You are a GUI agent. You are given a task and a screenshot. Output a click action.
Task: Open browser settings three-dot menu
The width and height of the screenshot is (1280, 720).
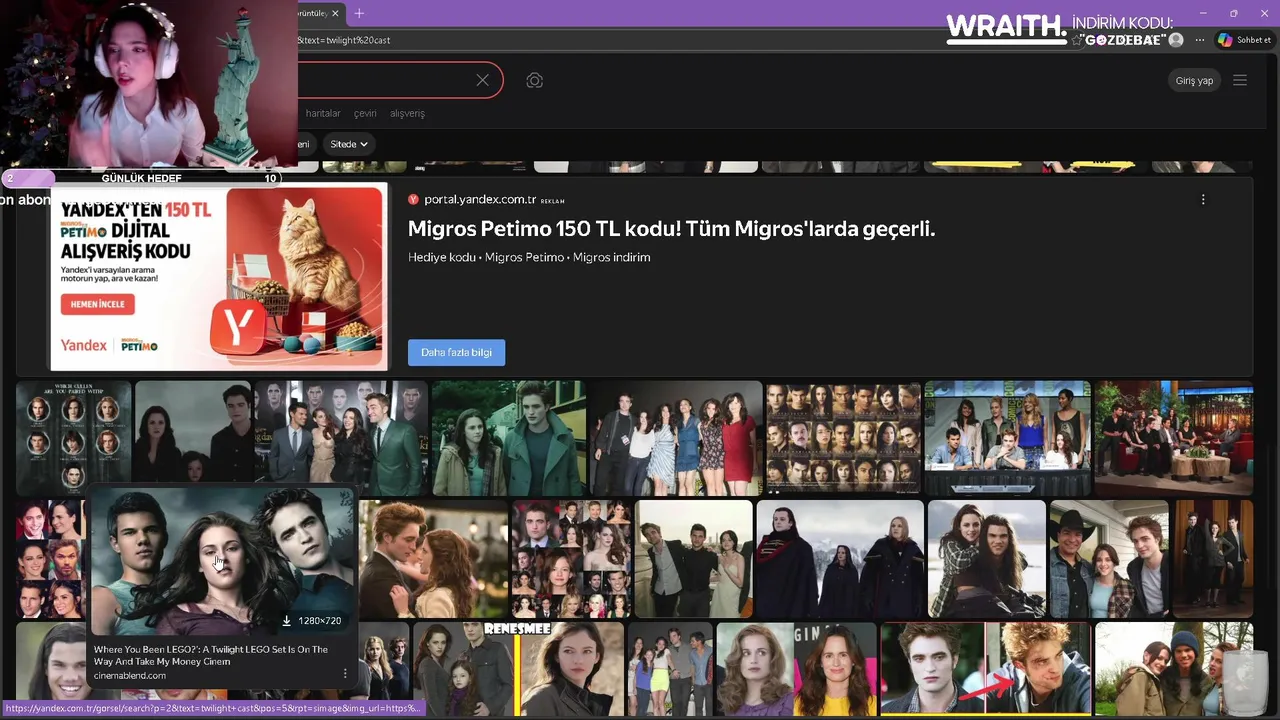click(x=1200, y=40)
